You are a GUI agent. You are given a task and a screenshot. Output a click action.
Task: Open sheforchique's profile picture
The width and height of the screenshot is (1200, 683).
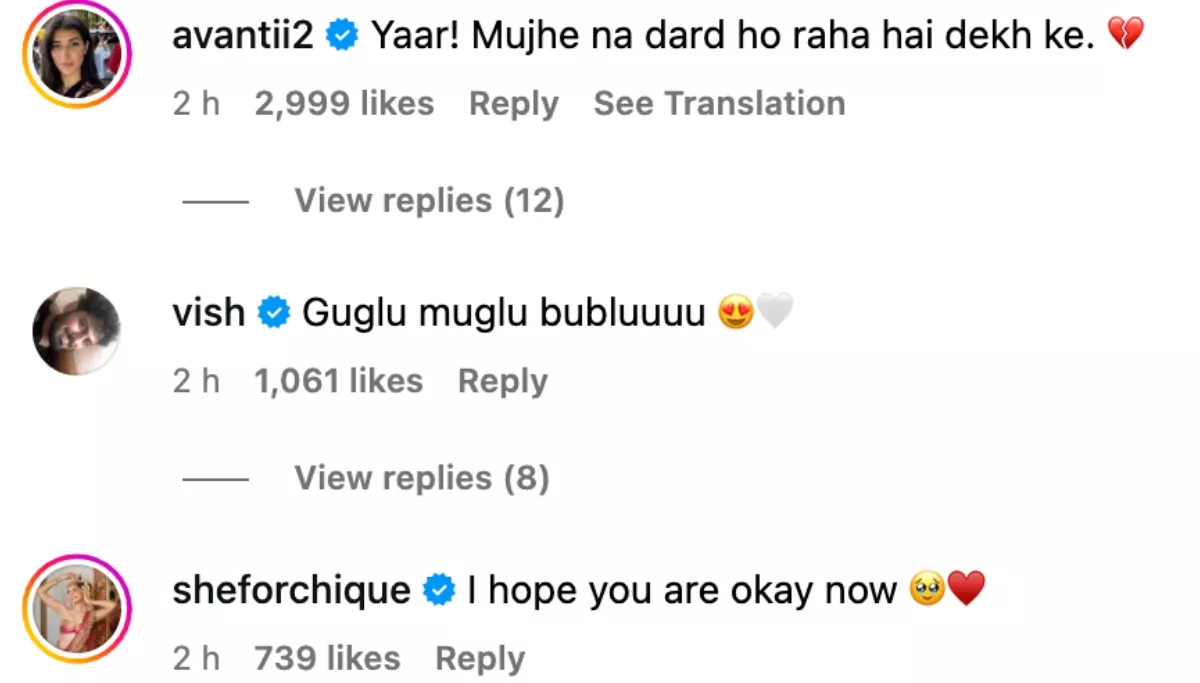[78, 608]
